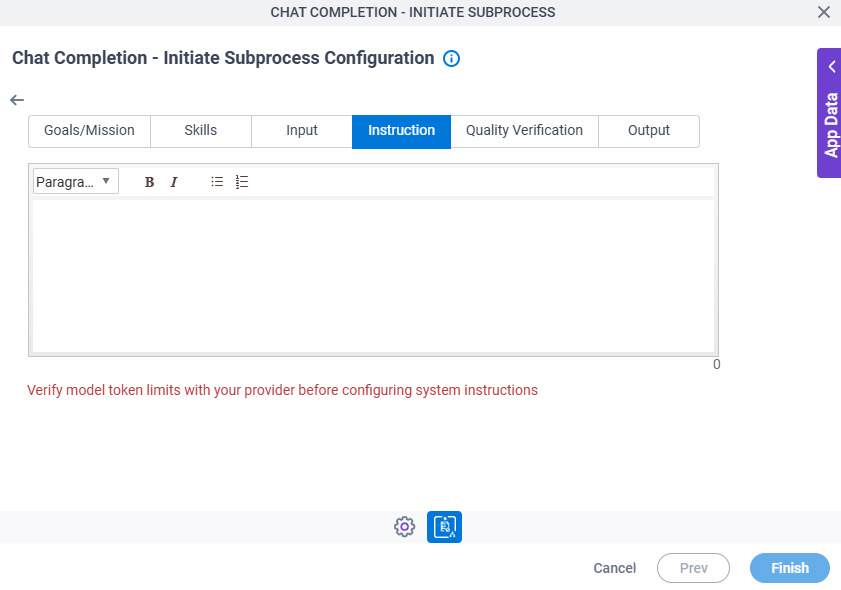
Task: Go back using the left arrow icon
Action: (17, 100)
